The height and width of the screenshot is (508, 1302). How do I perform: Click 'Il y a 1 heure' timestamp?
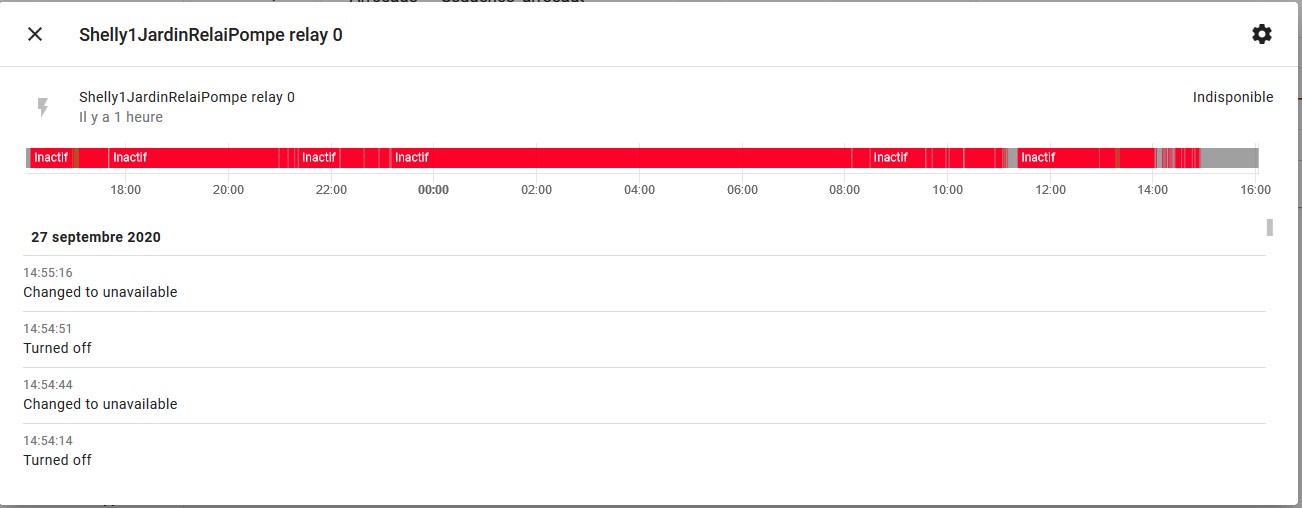coord(121,117)
